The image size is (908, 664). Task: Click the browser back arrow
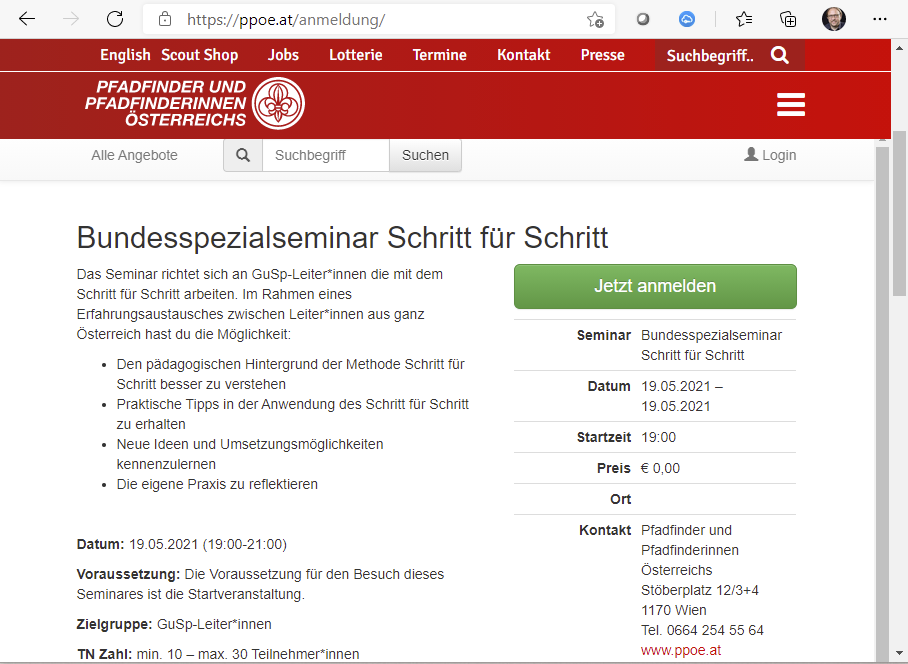(27, 19)
